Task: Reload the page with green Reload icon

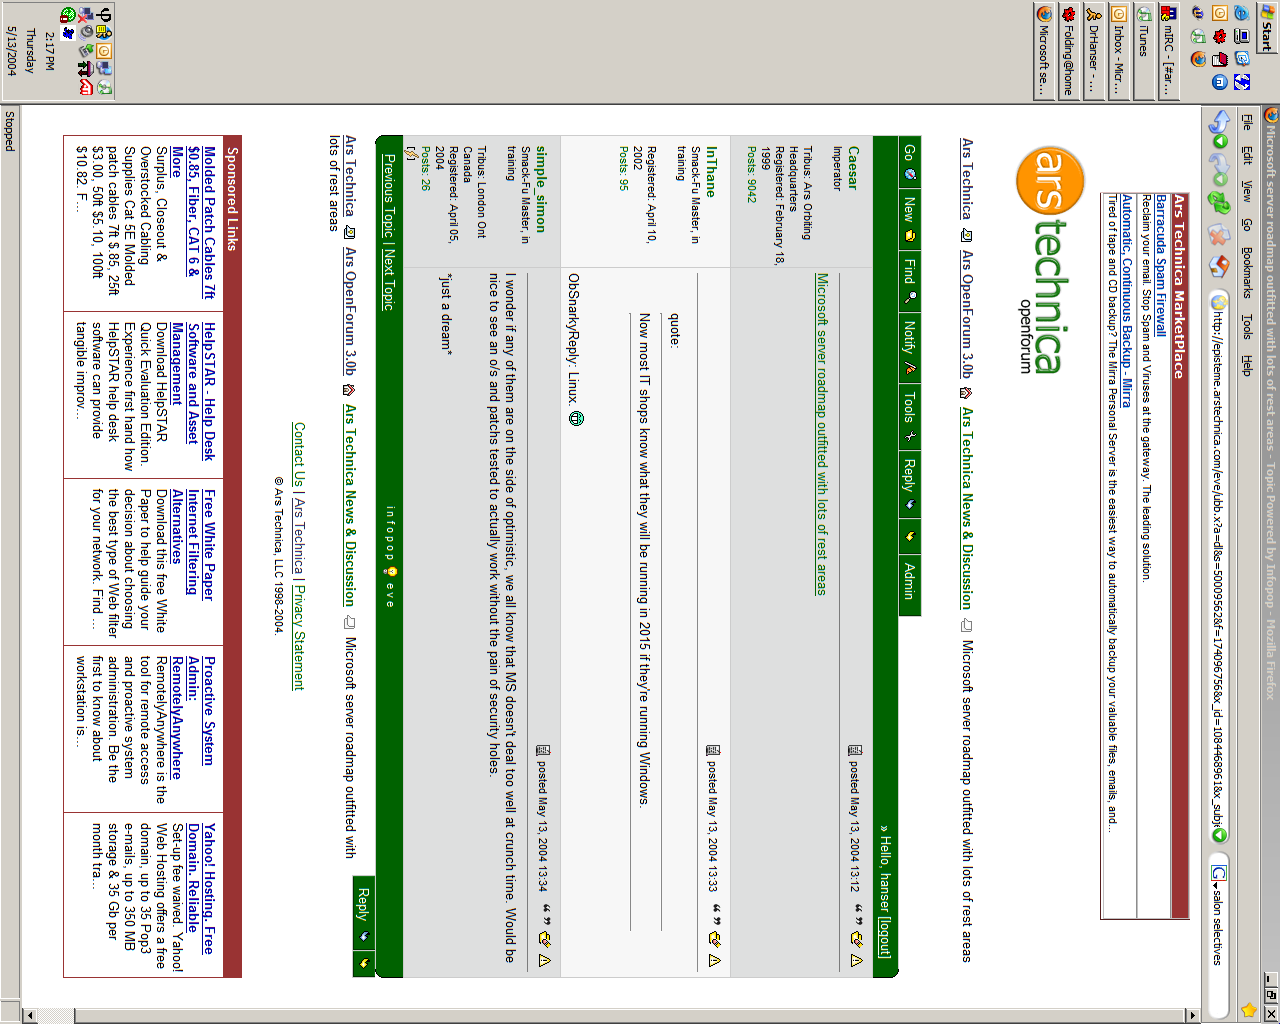Action: tap(1219, 201)
